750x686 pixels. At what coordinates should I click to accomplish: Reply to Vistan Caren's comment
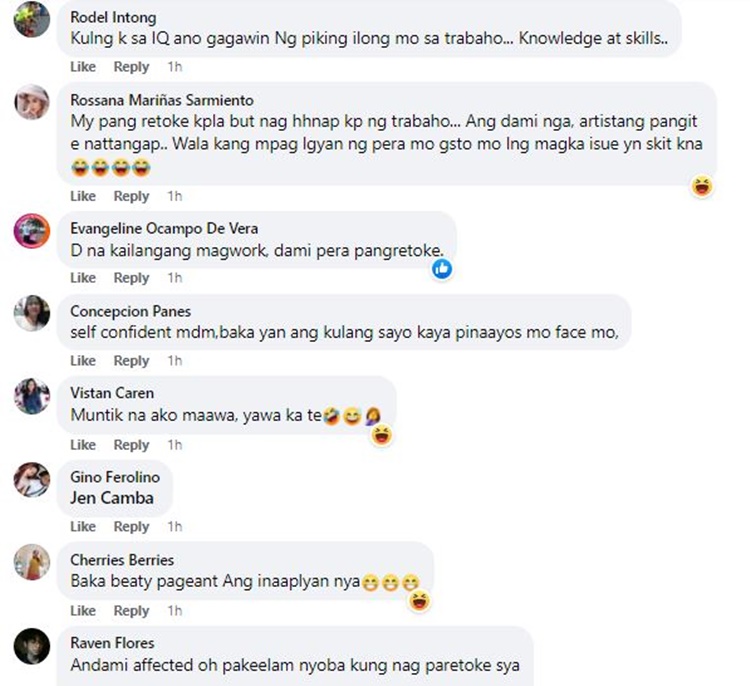coord(131,444)
